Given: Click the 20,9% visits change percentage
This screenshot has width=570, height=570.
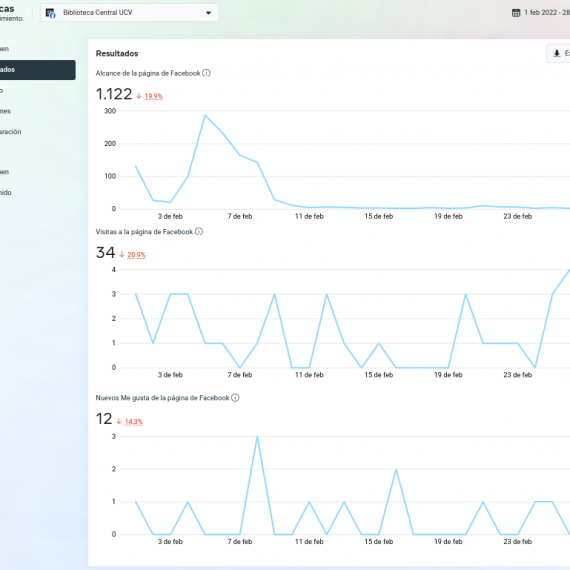Looking at the screenshot, I should coord(136,255).
